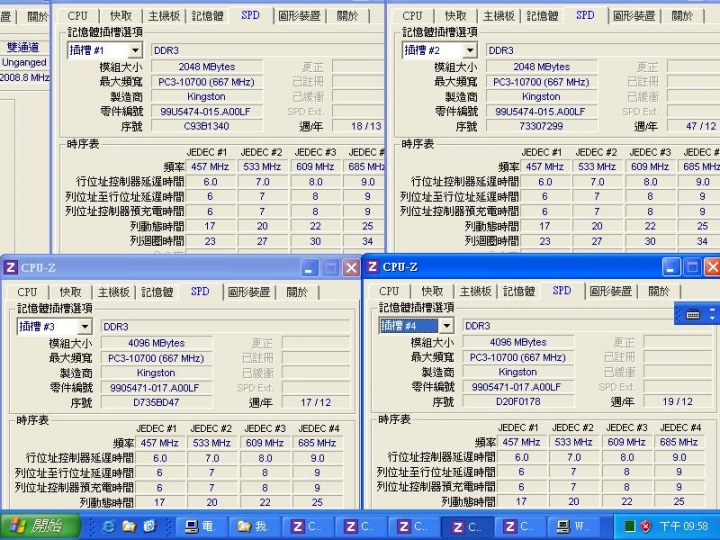Open the Start menu

[x=40, y=526]
